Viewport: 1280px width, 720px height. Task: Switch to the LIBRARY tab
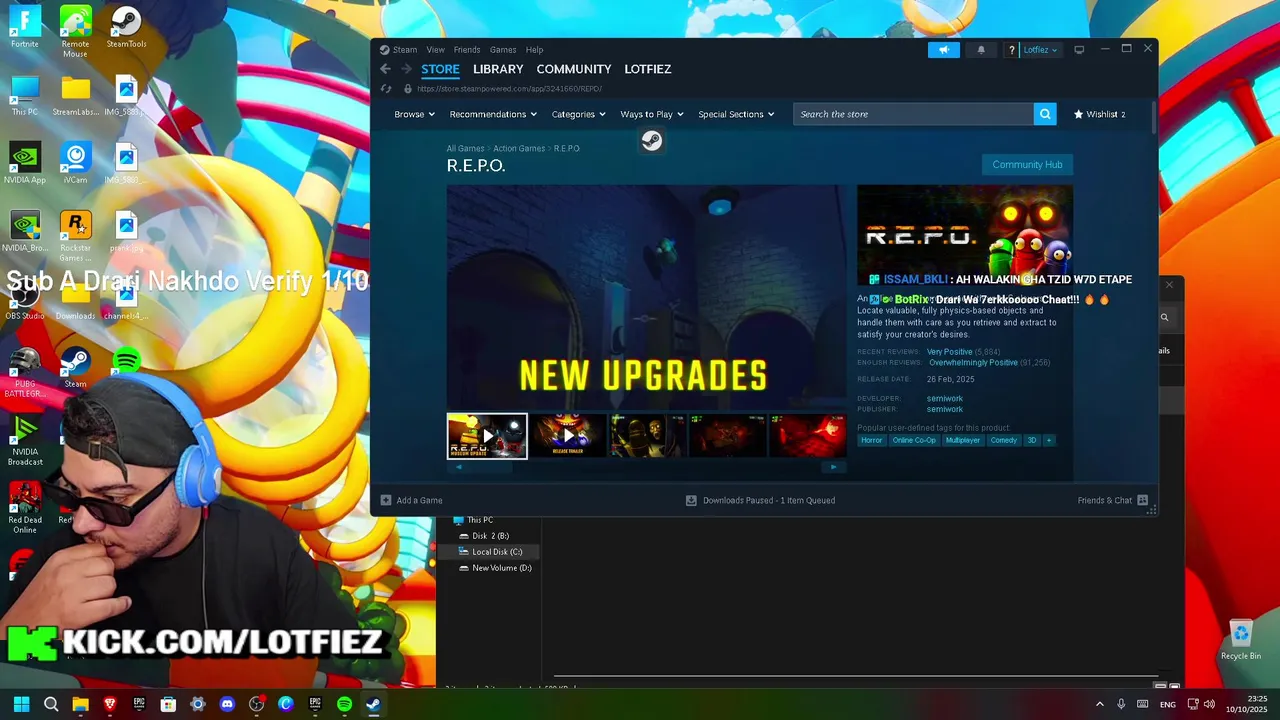pos(498,69)
